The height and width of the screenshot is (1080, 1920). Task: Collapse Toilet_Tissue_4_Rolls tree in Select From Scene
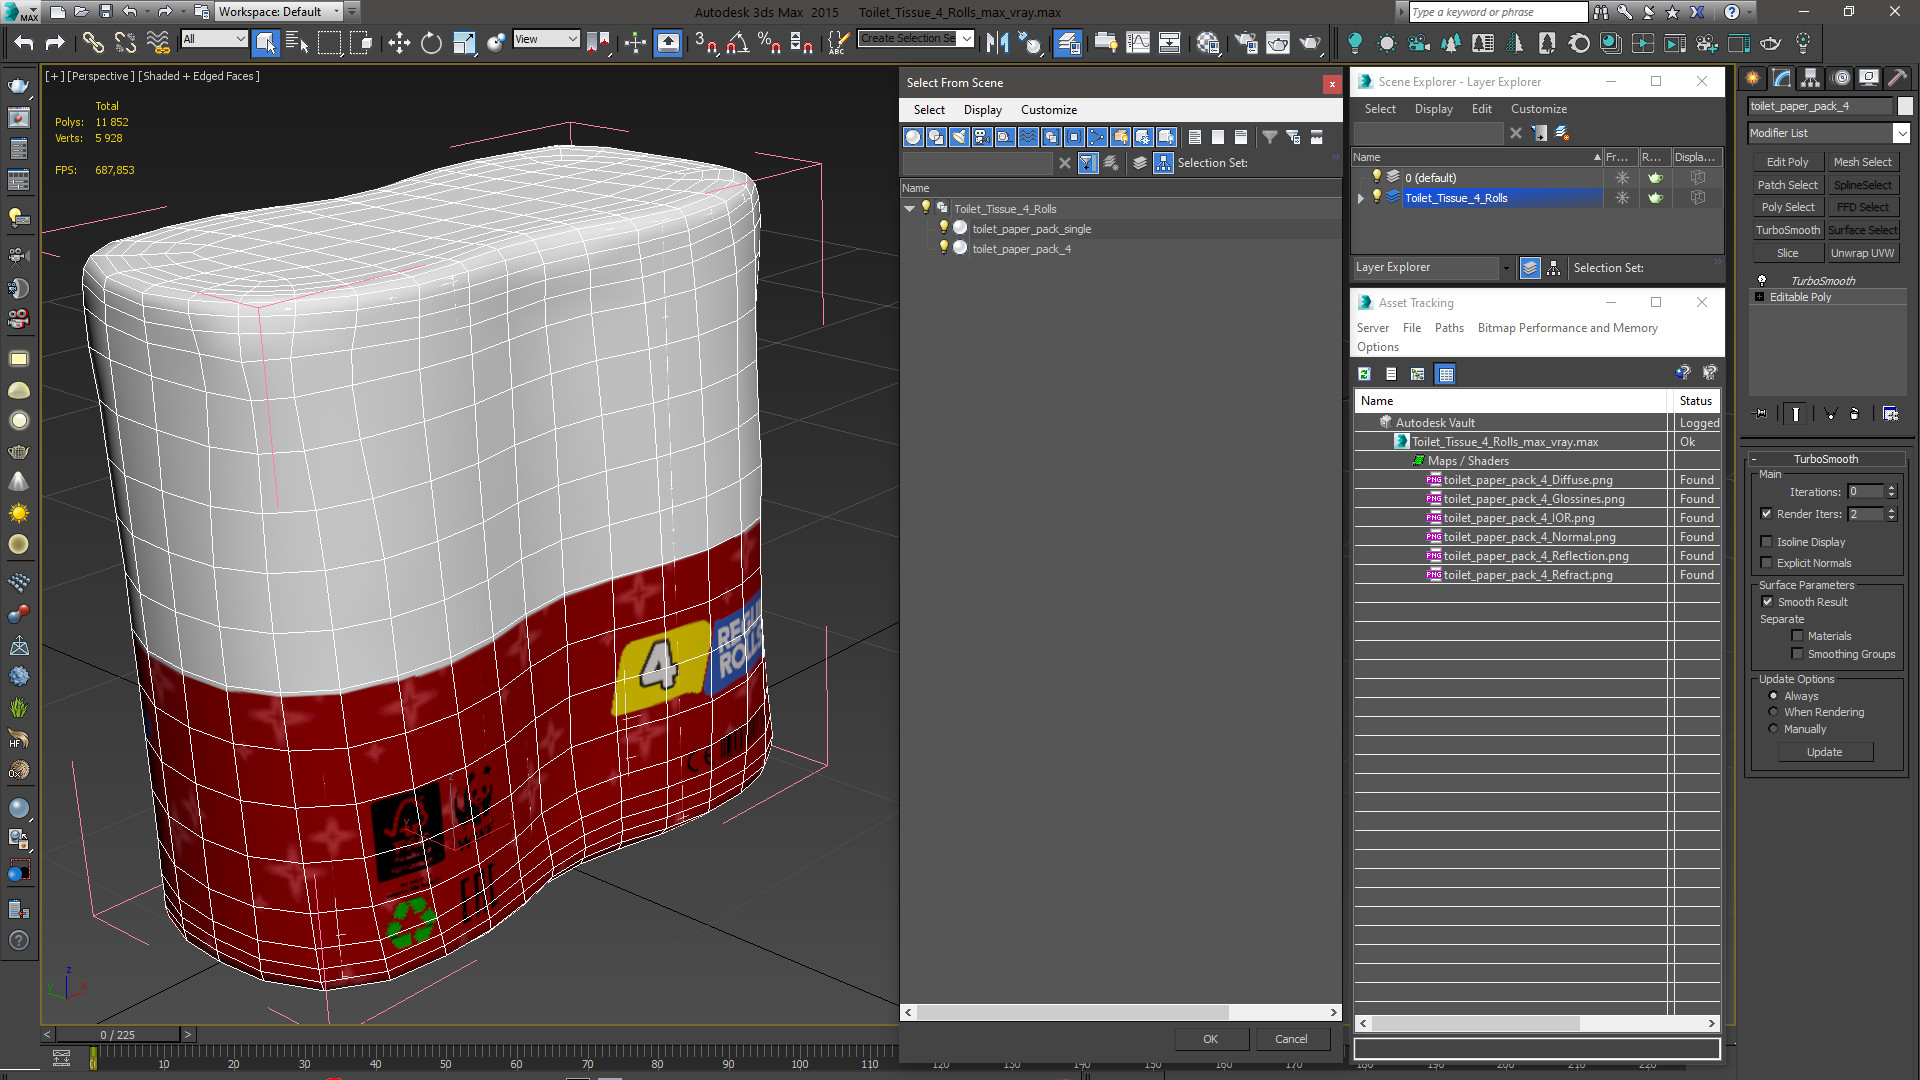909,209
